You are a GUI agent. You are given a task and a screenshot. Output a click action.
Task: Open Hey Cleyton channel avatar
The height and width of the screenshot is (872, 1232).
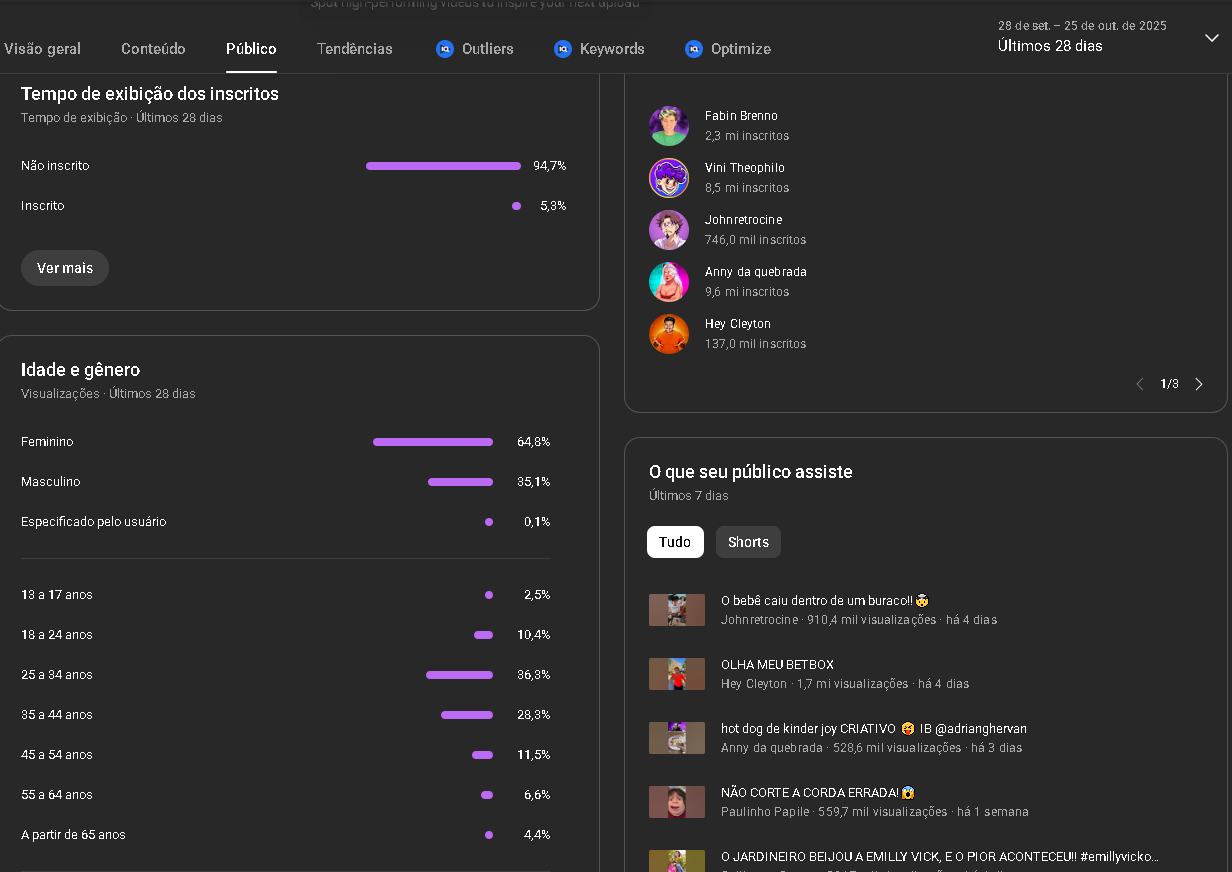pos(669,334)
